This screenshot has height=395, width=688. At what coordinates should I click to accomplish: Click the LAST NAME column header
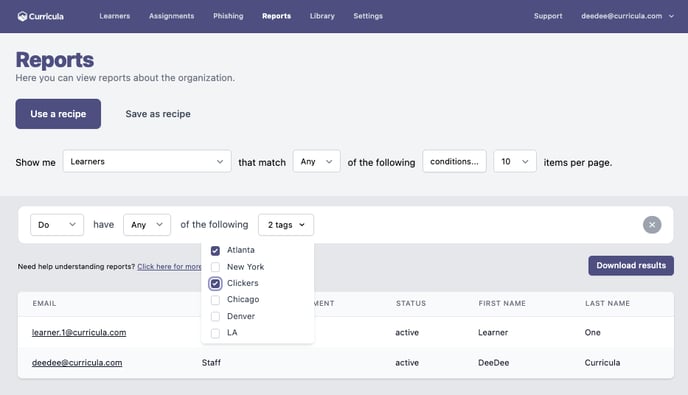coord(607,303)
